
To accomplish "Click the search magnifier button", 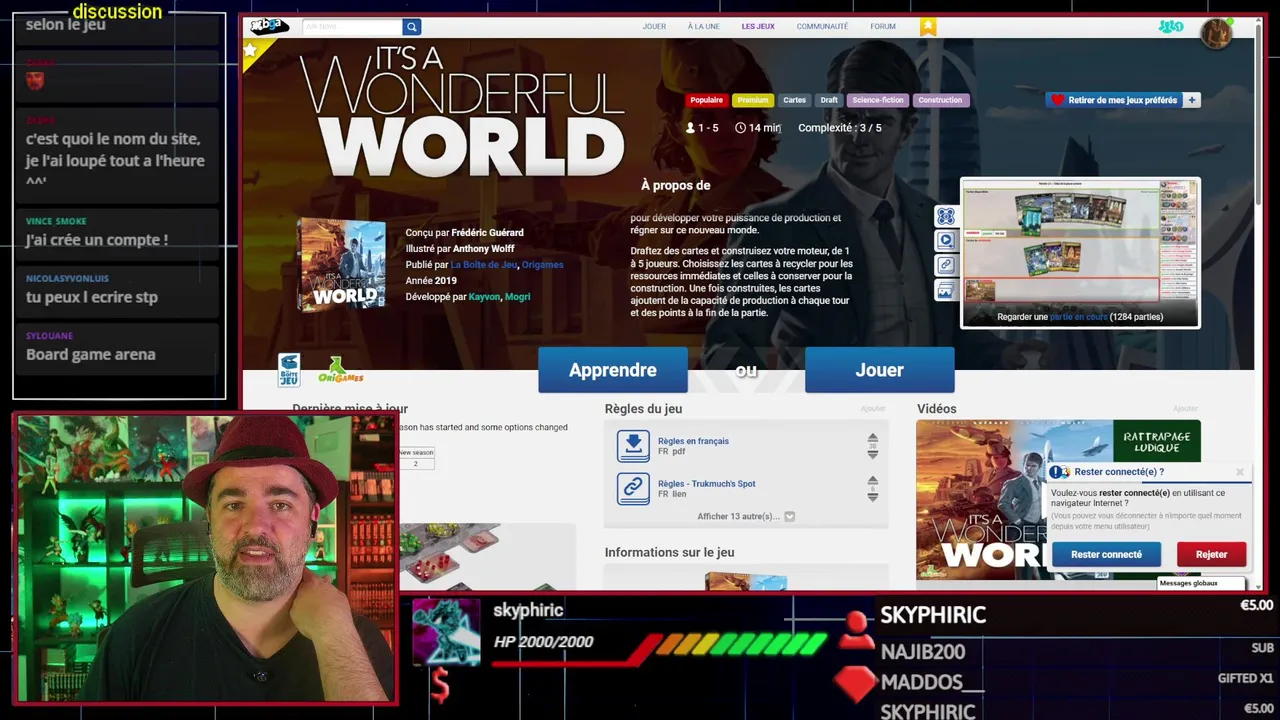I will 411,27.
